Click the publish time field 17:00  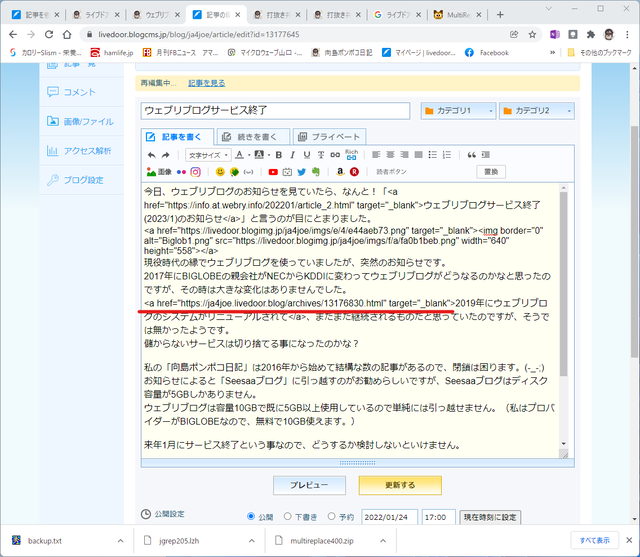[x=439, y=517]
